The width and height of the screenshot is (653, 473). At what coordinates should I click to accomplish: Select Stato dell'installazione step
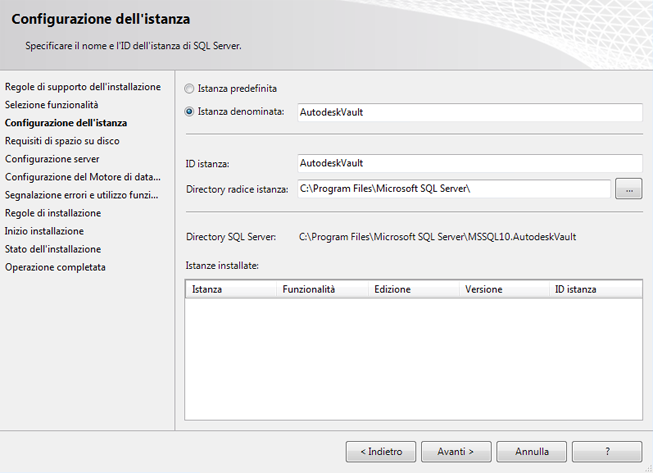(x=53, y=249)
